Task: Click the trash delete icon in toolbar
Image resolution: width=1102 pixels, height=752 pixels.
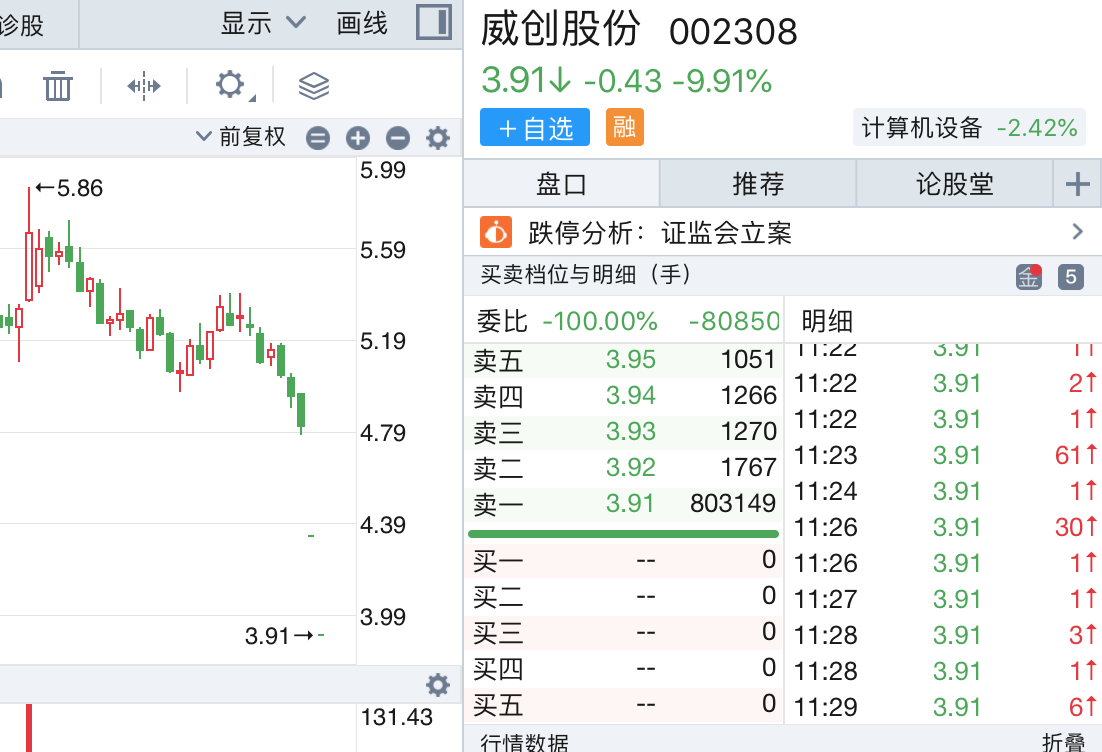Action: 58,86
